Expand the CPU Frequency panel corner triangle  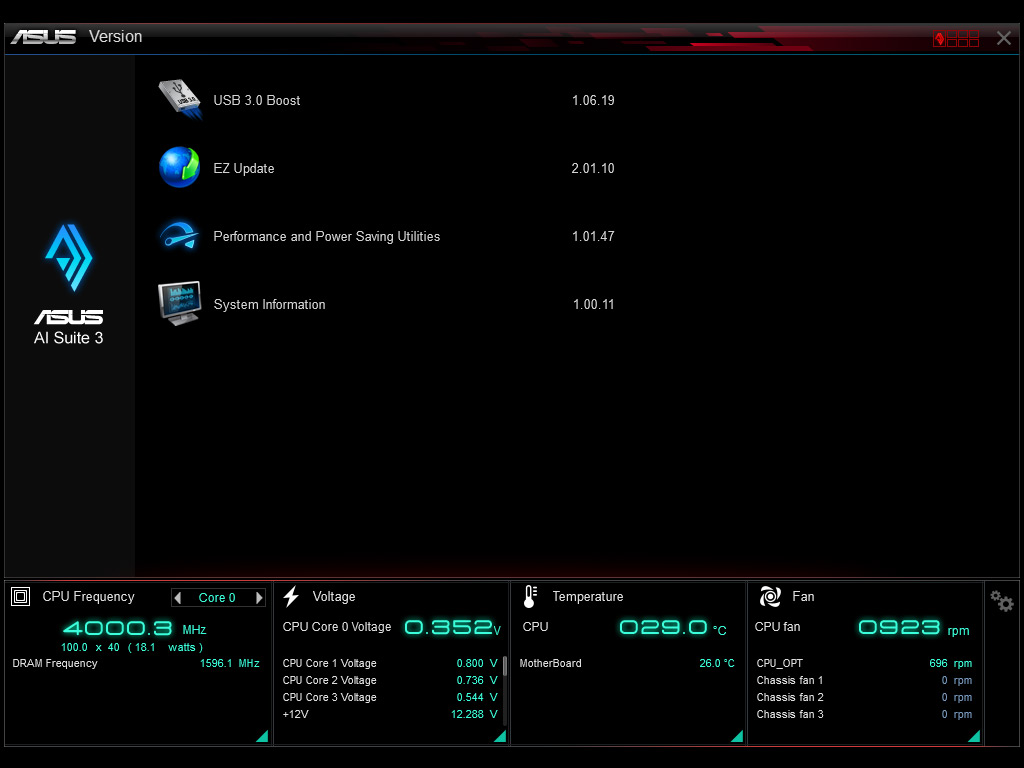click(x=262, y=736)
